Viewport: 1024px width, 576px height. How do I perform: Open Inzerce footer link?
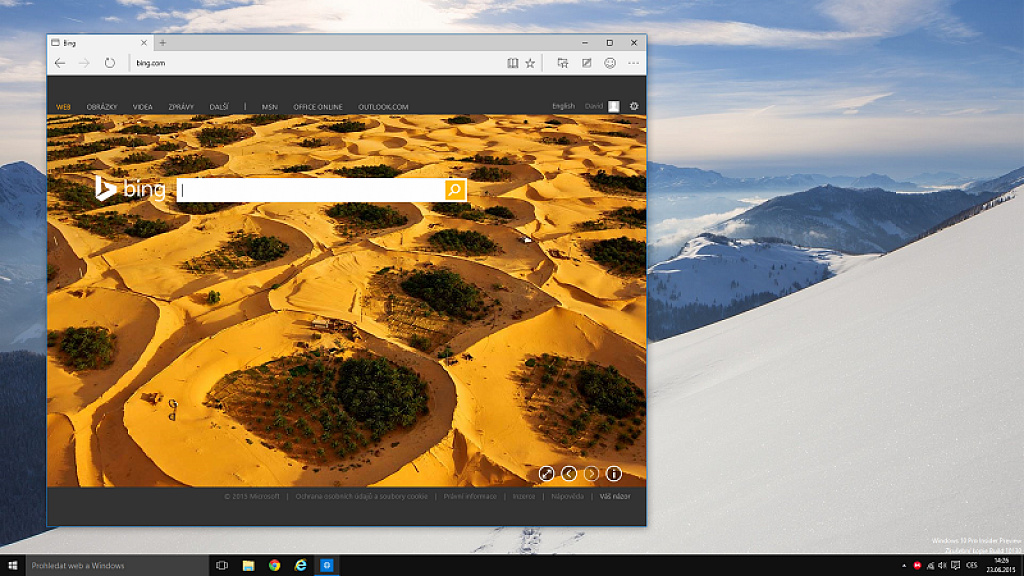tap(524, 496)
